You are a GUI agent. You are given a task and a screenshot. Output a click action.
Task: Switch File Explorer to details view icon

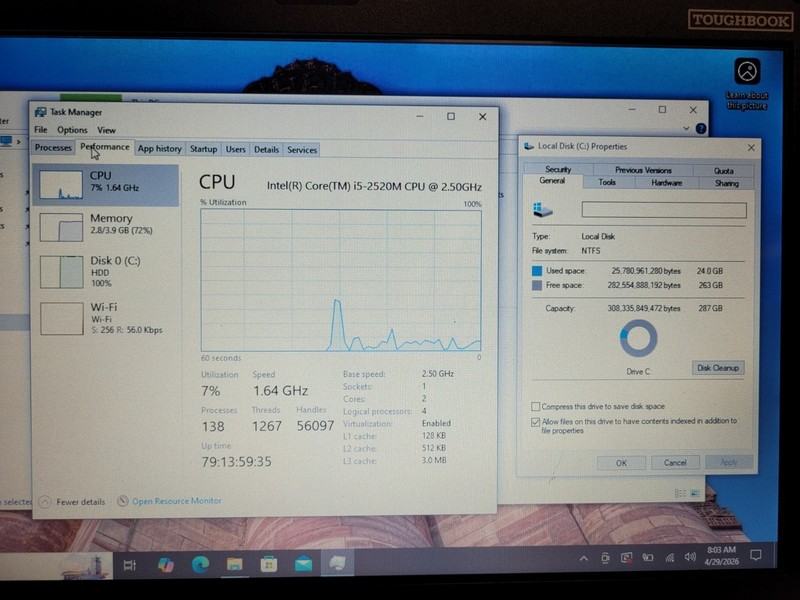680,493
